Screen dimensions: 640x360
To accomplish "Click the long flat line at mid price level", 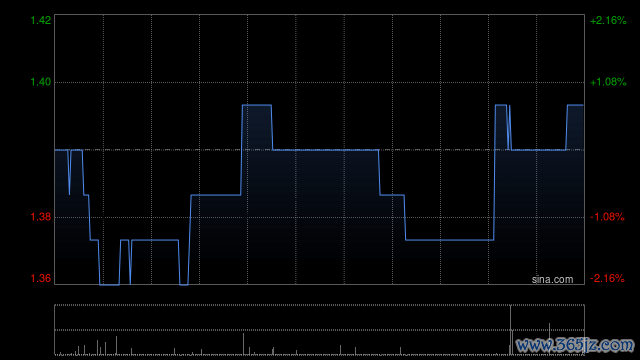I will tap(326, 150).
